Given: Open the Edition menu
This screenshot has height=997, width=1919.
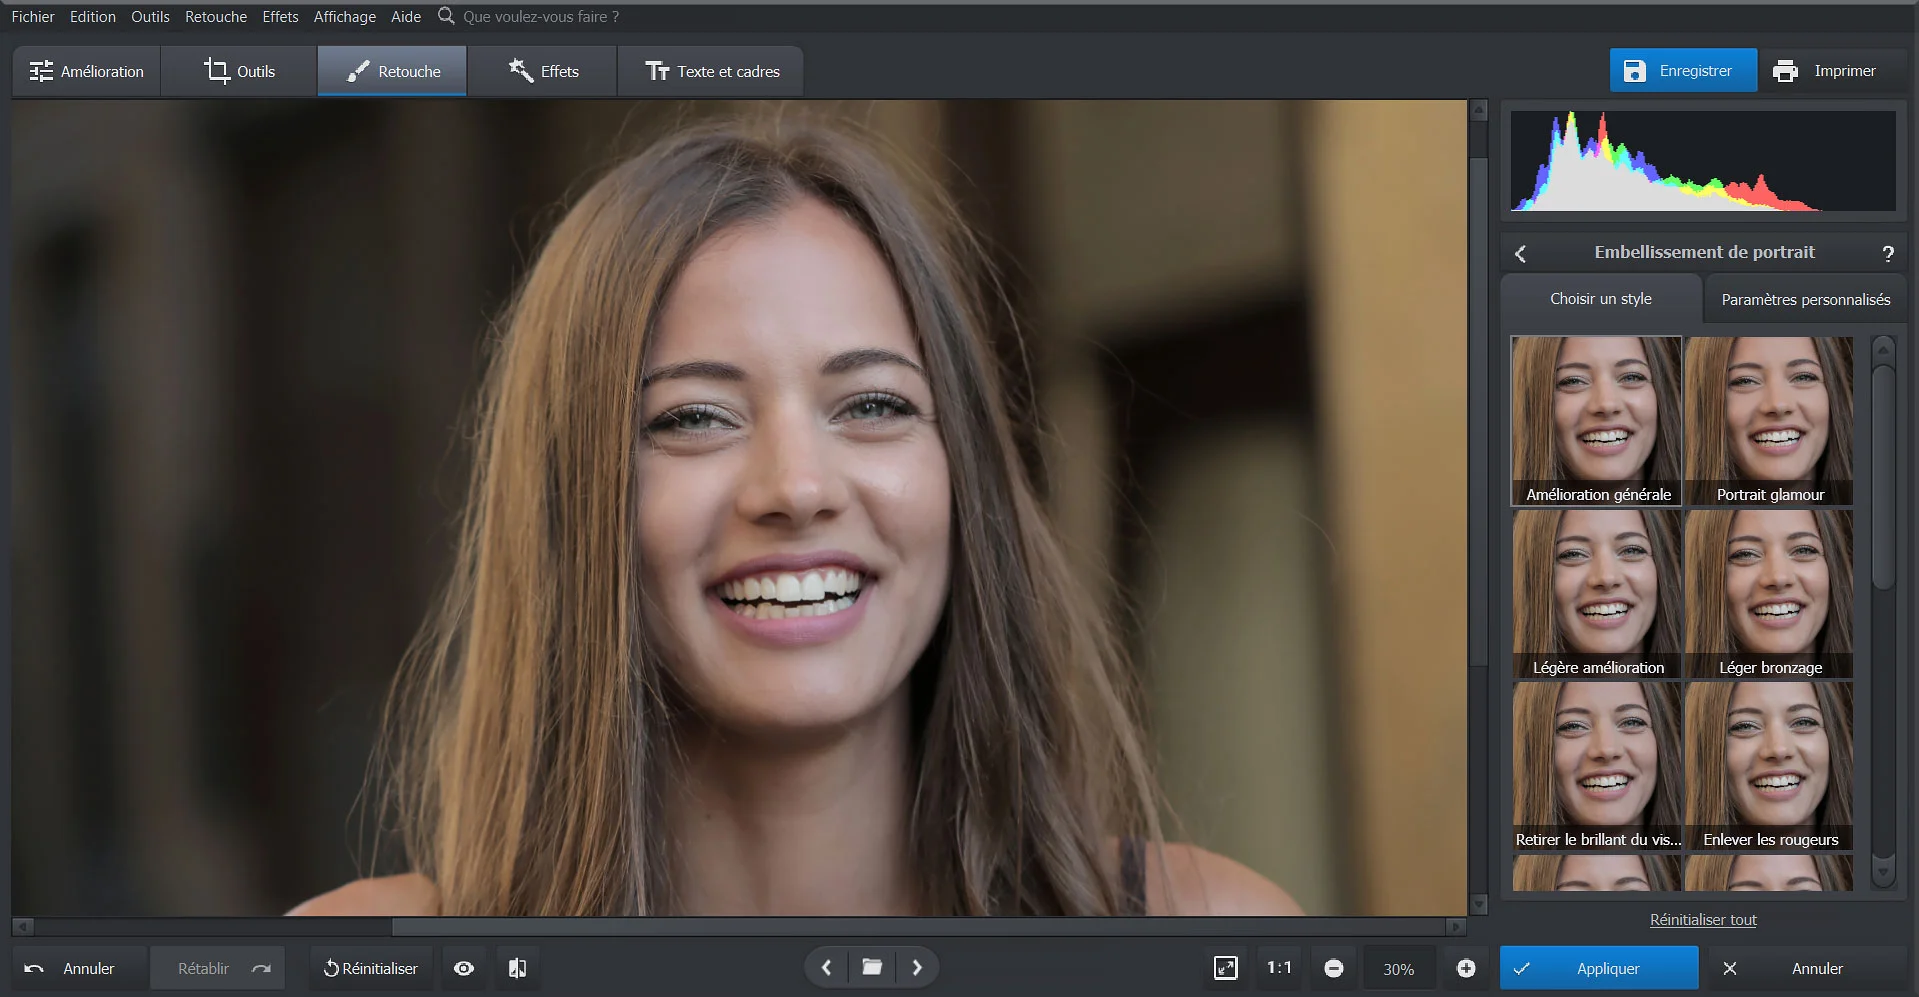Looking at the screenshot, I should coord(93,17).
